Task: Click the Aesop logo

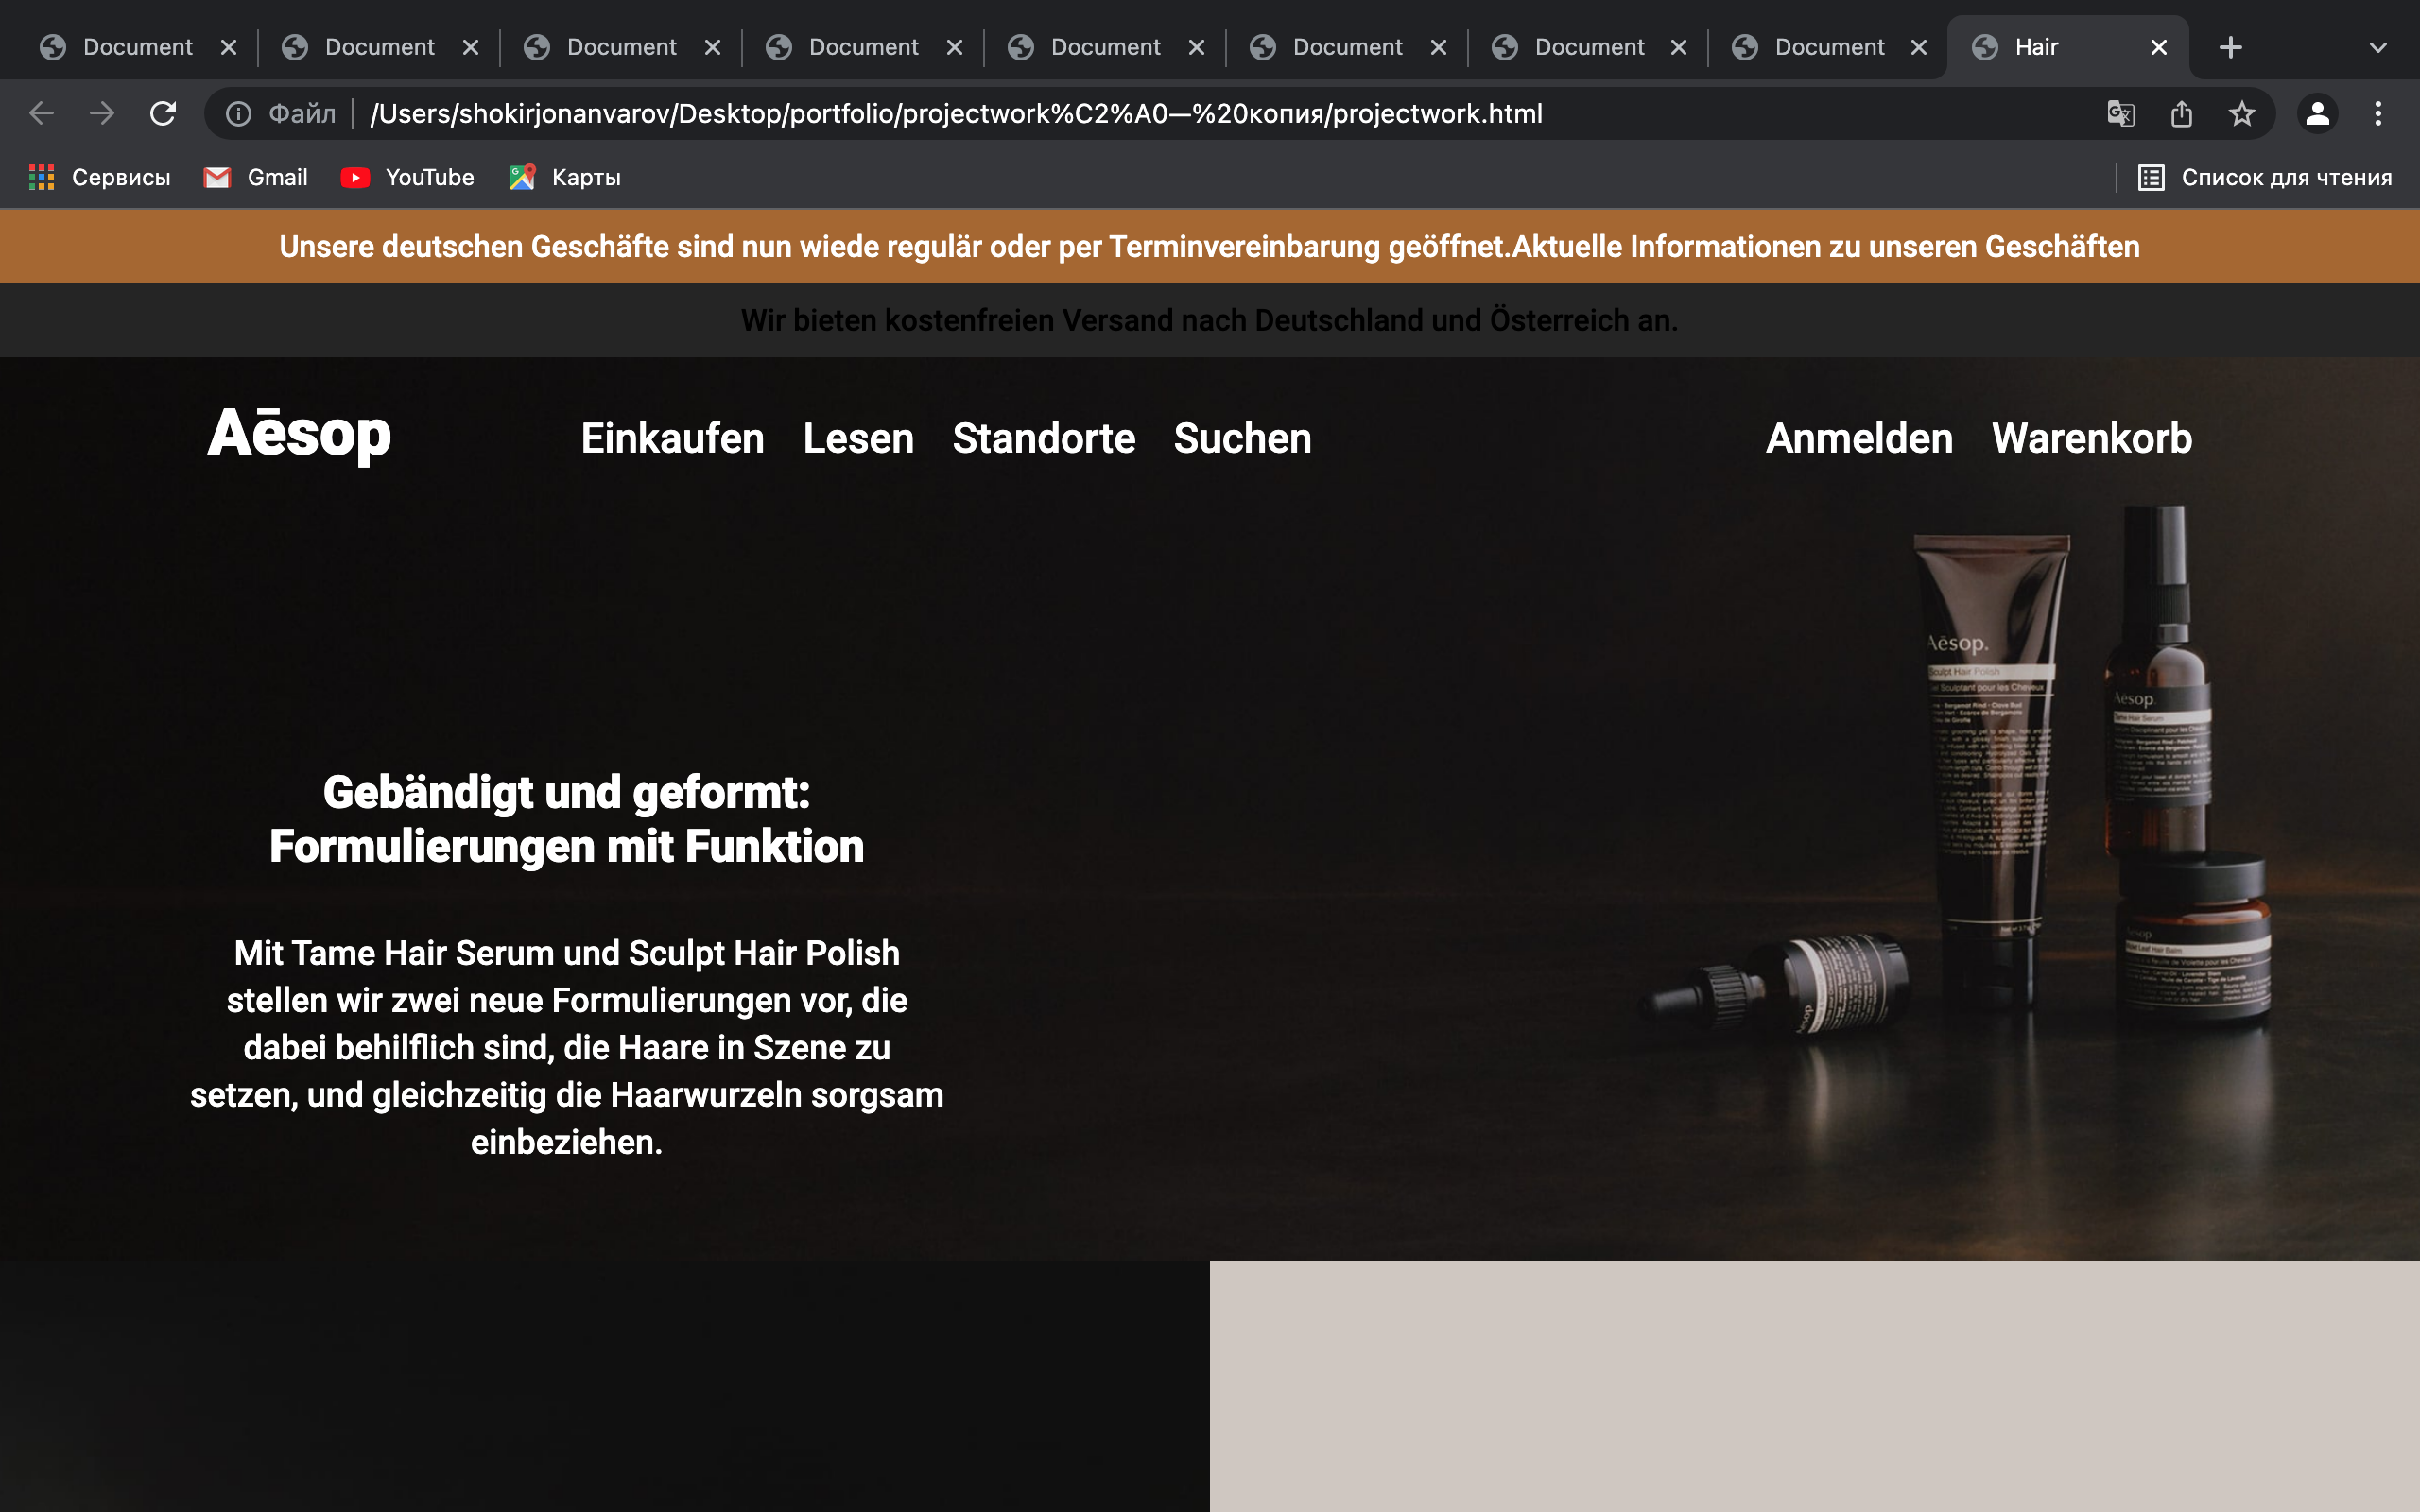Action: click(299, 436)
